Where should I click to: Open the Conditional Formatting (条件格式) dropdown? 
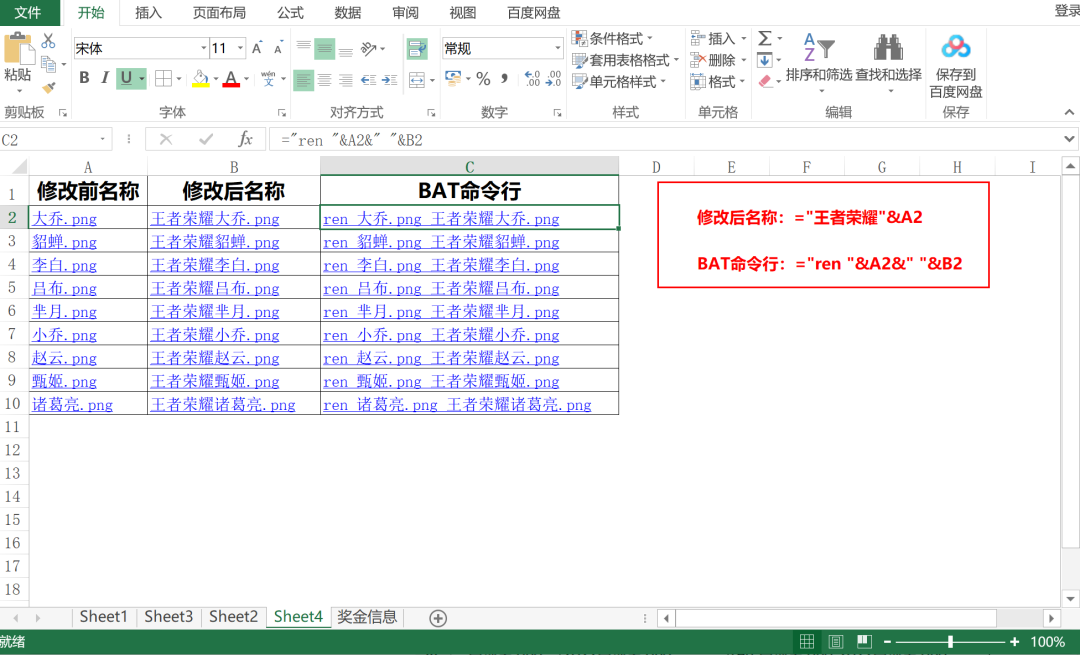click(612, 39)
